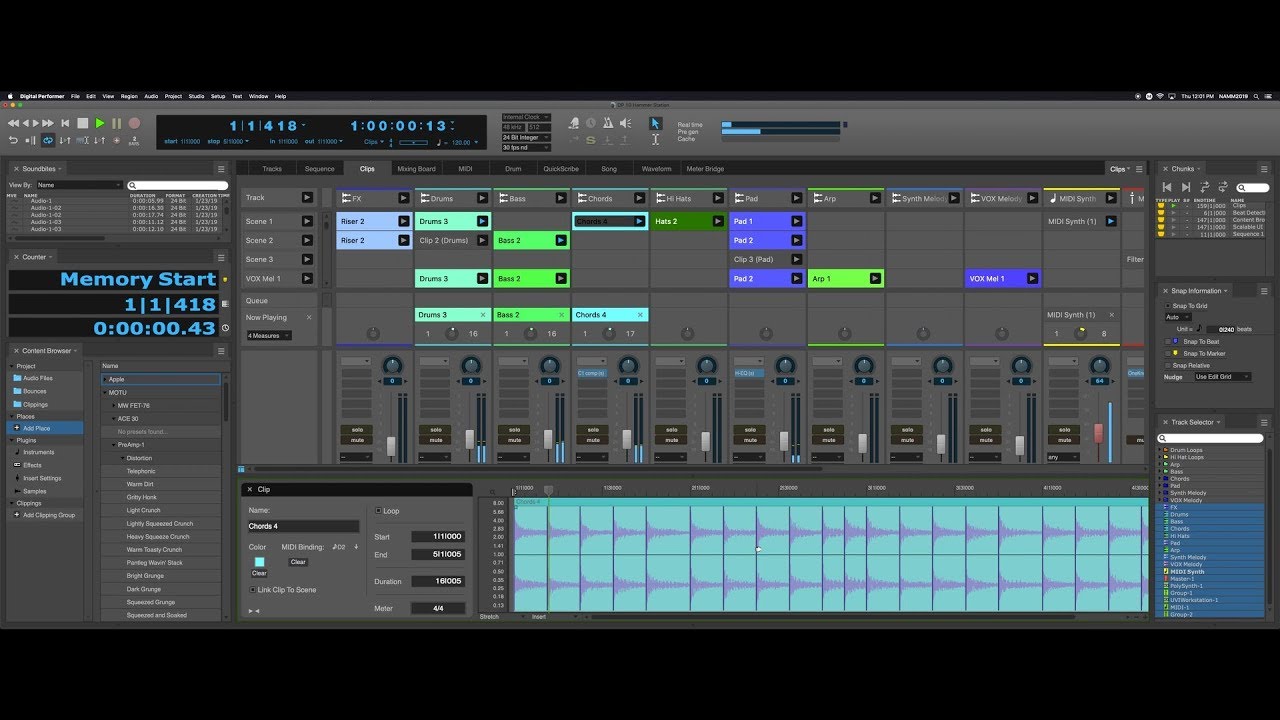Toggle the Snap Relative checkbox
The image size is (1280, 720).
point(1167,365)
